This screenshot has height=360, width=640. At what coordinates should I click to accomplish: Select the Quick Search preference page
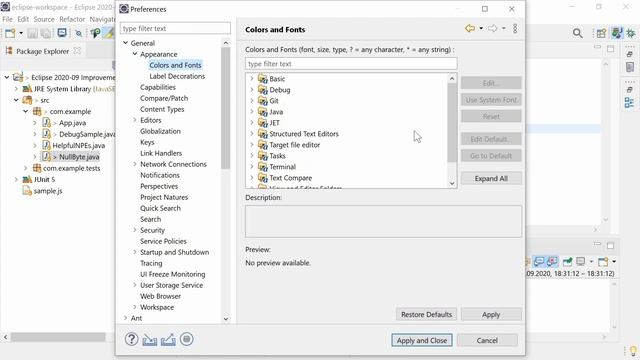point(160,208)
